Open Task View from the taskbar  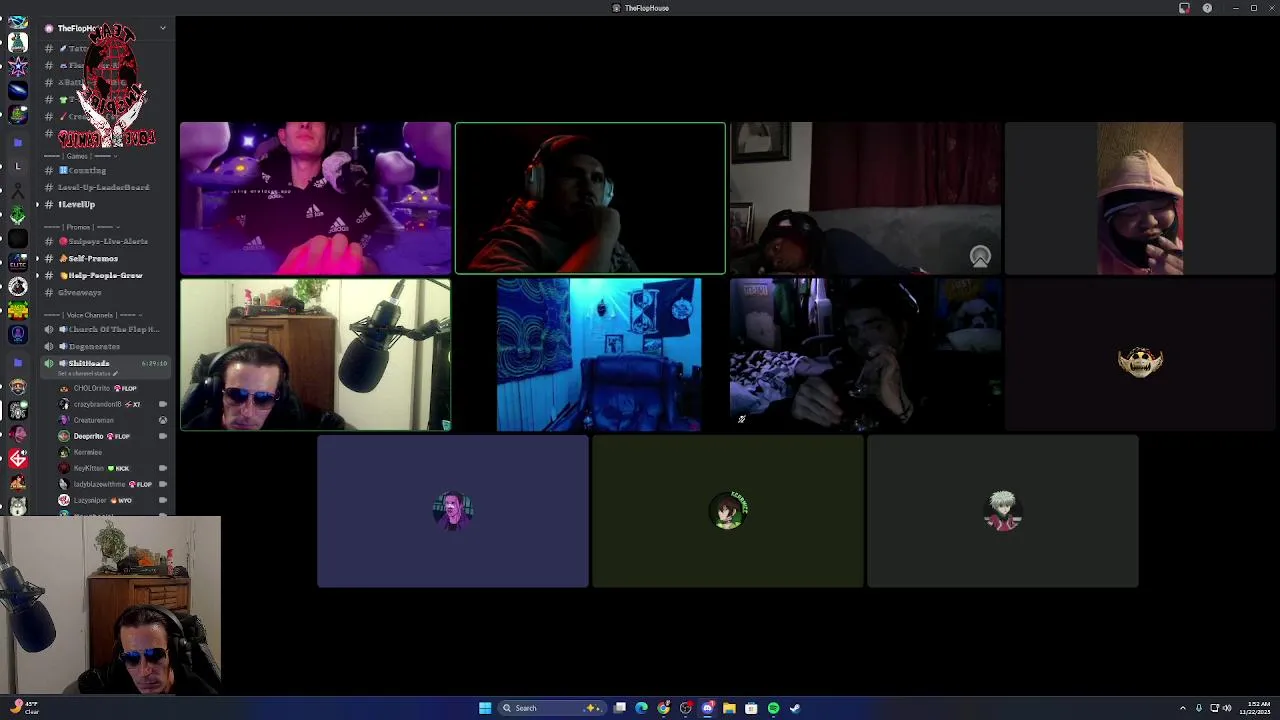click(x=620, y=708)
